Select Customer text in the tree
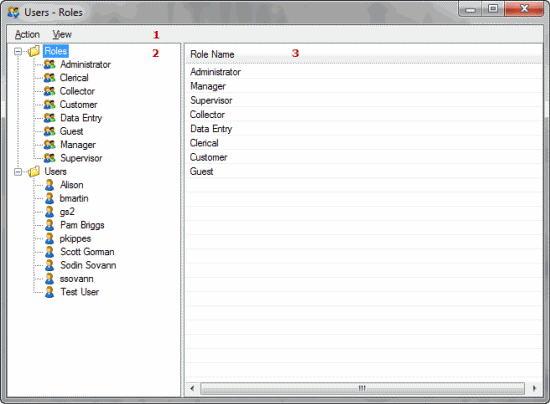This screenshot has height=404, width=550. [79, 105]
